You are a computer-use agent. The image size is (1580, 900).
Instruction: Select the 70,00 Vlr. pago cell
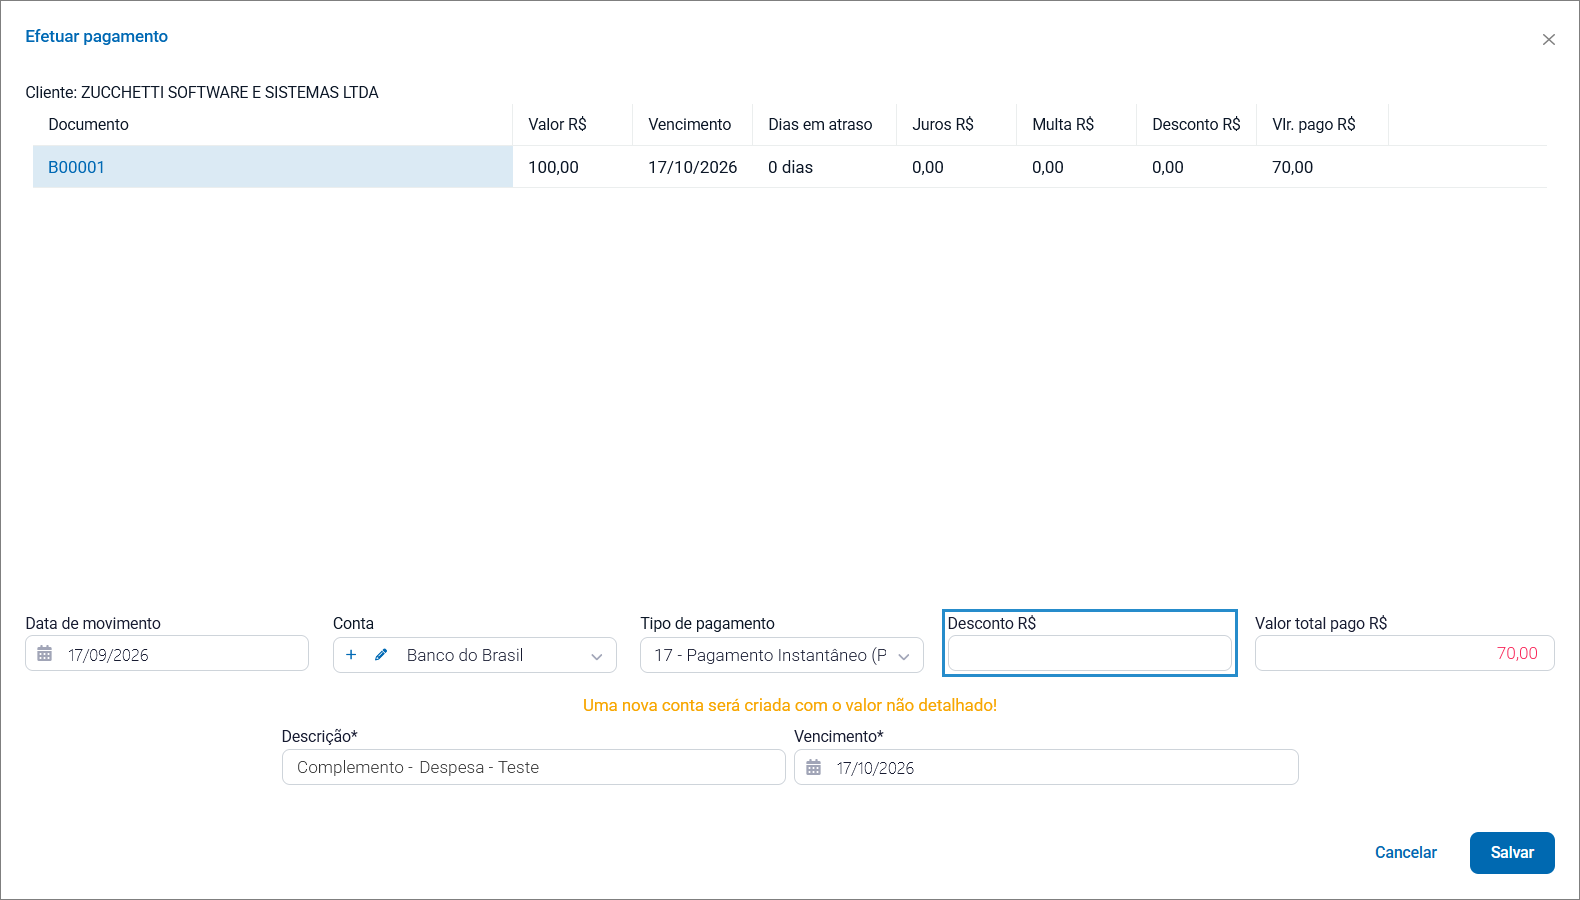1293,167
